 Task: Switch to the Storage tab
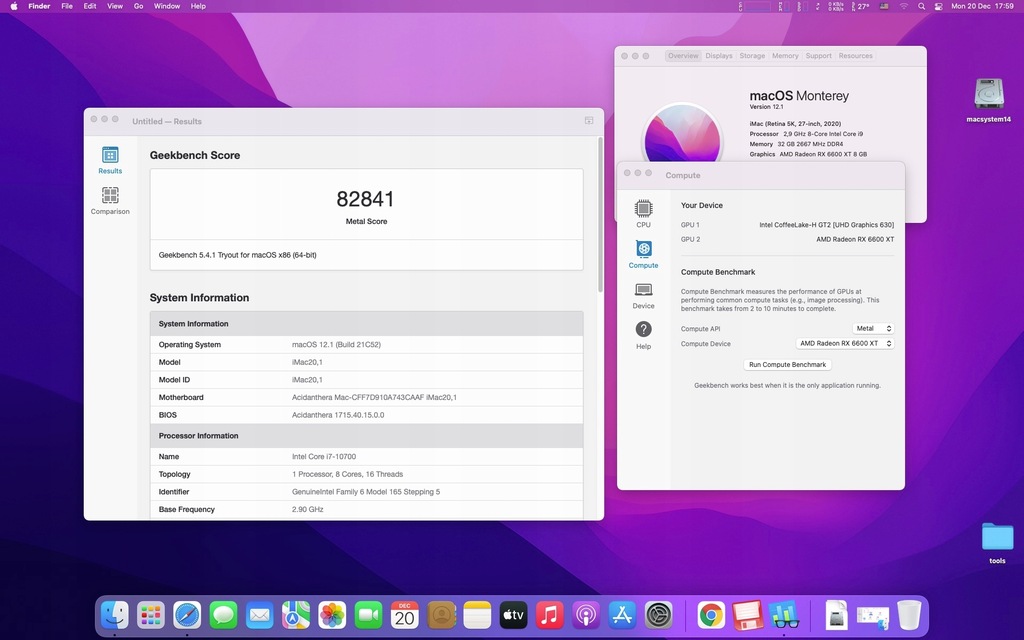(x=752, y=56)
